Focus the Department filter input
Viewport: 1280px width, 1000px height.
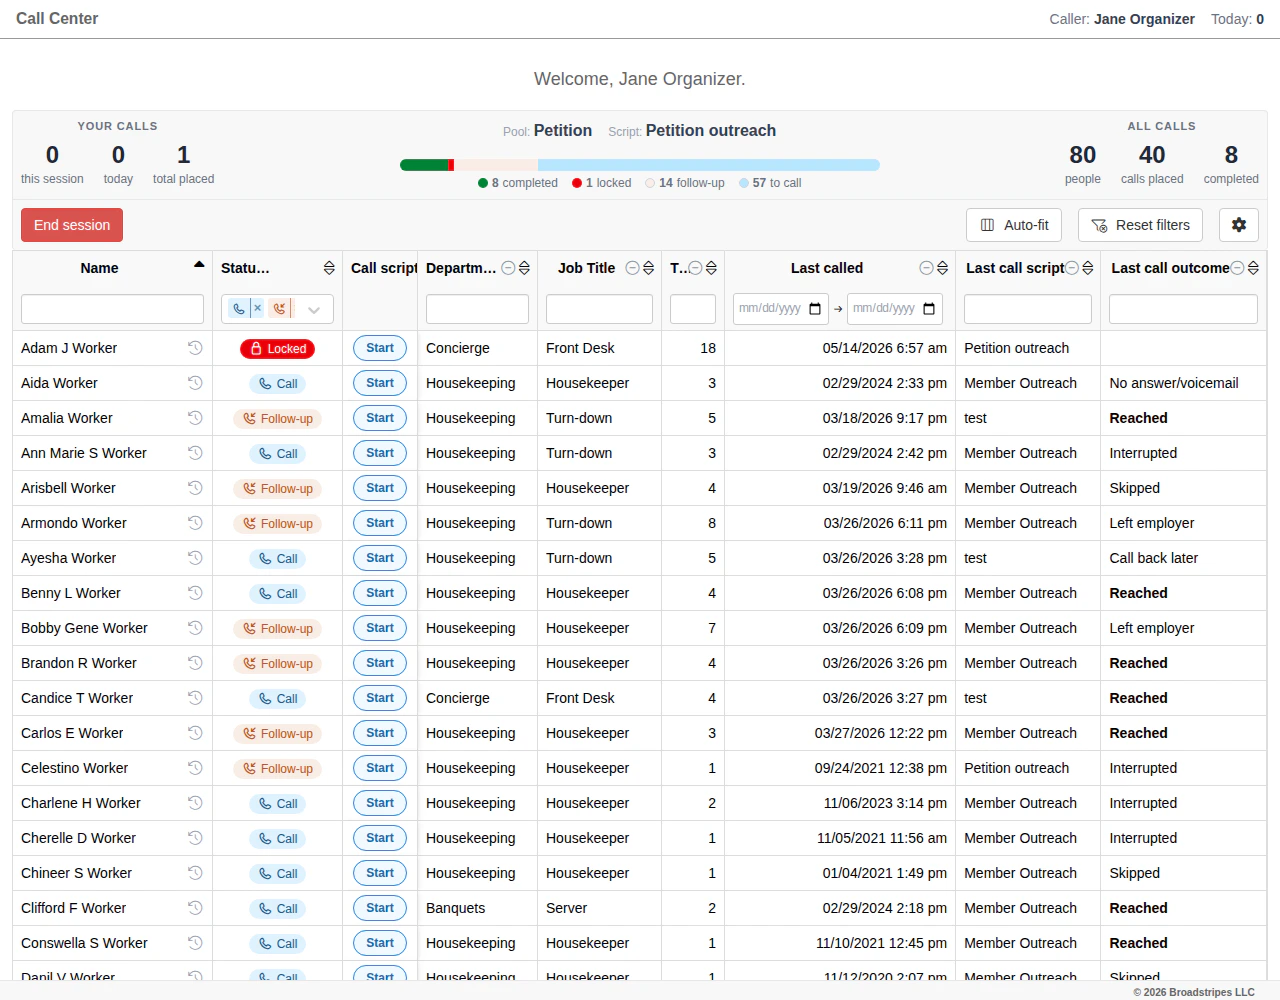coord(477,309)
